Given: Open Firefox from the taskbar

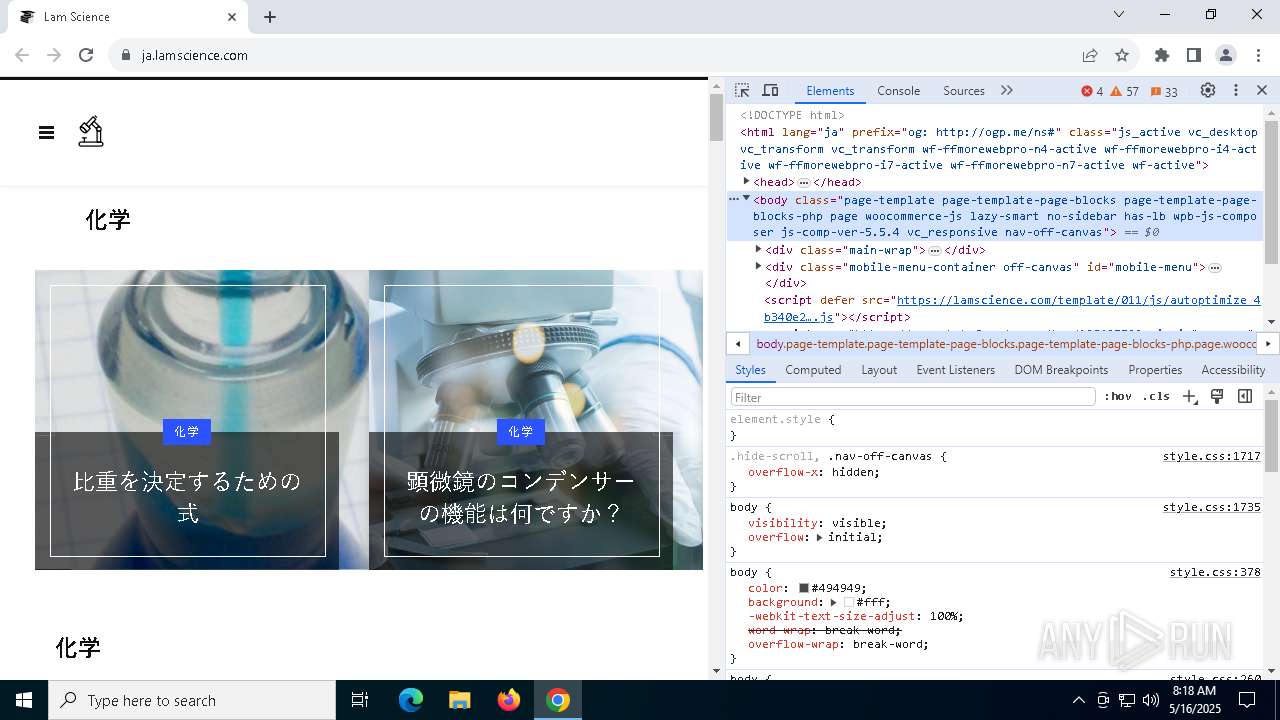Looking at the screenshot, I should (509, 700).
